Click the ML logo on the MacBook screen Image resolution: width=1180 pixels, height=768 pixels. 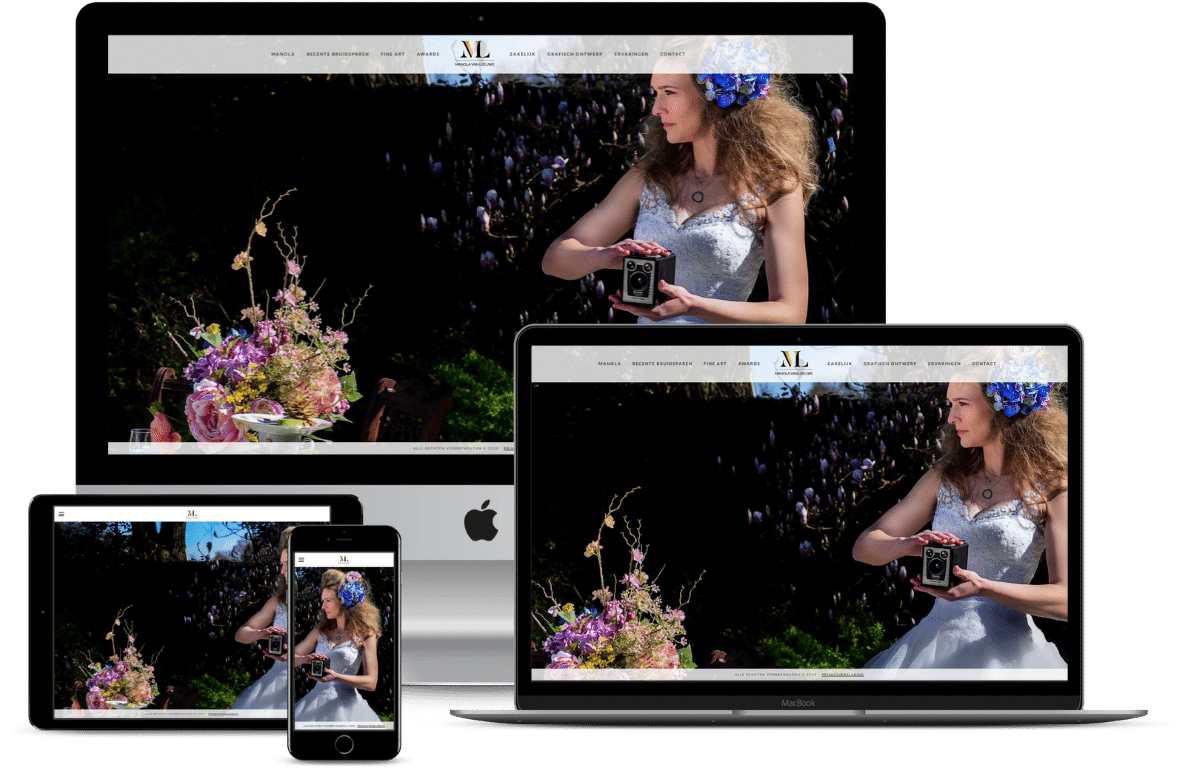[x=794, y=363]
